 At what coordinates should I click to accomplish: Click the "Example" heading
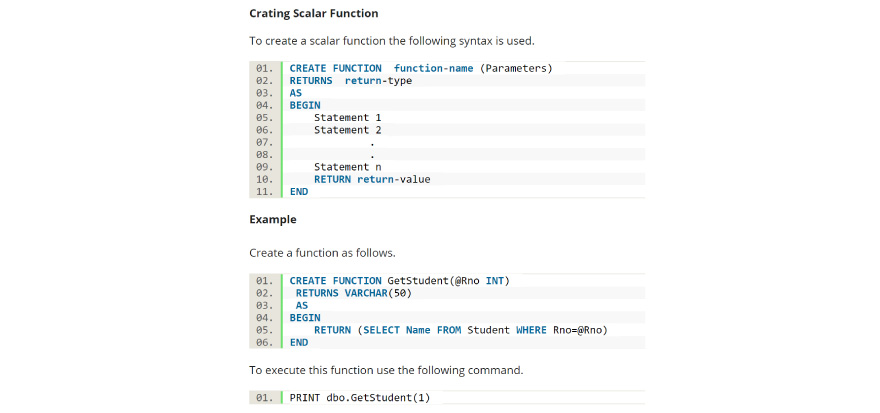pos(272,219)
